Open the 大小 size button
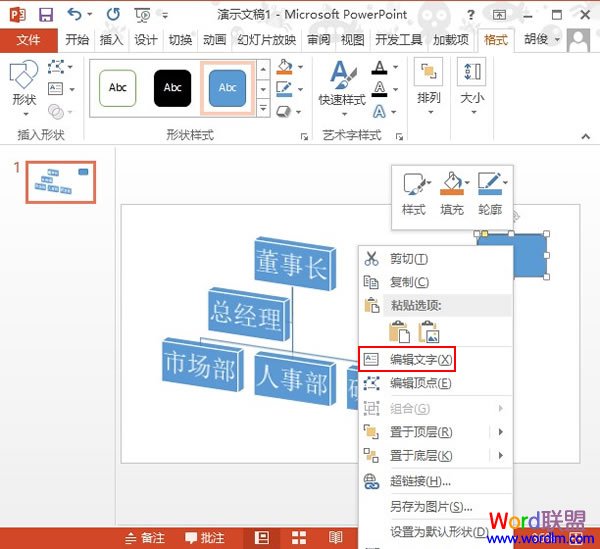 (473, 86)
